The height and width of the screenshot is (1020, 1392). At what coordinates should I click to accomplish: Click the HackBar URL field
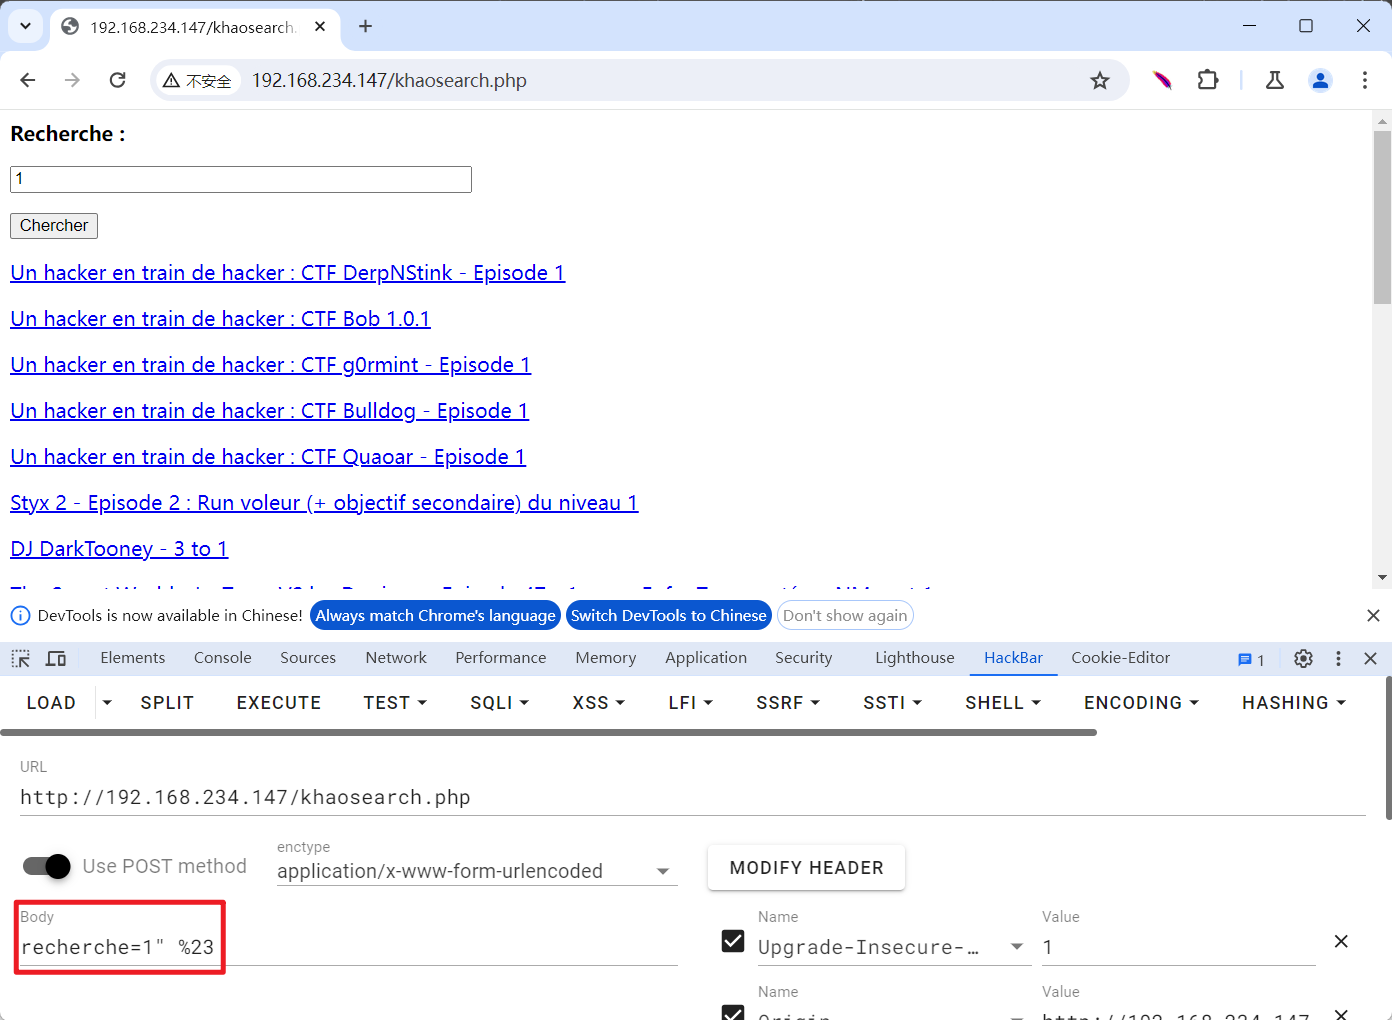click(x=692, y=797)
